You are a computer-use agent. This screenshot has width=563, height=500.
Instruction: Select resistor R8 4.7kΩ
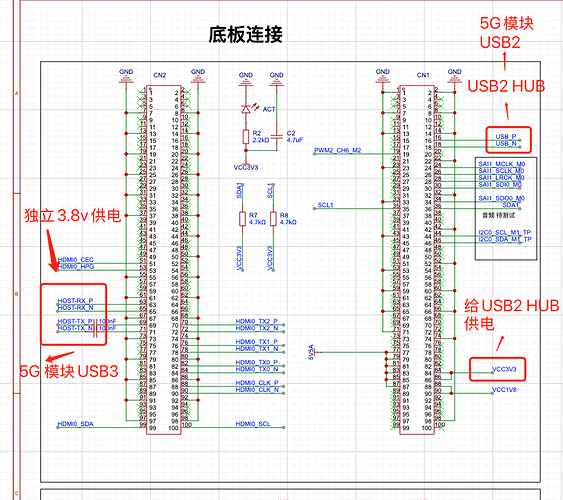point(273,219)
